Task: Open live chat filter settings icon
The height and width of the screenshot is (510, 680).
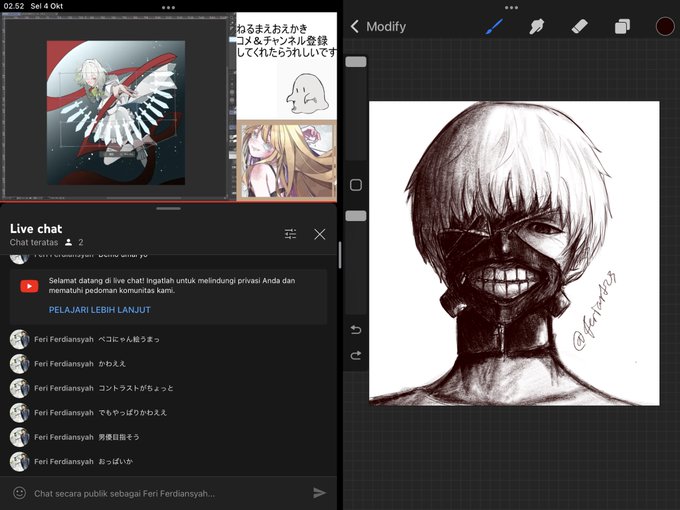Action: (291, 234)
